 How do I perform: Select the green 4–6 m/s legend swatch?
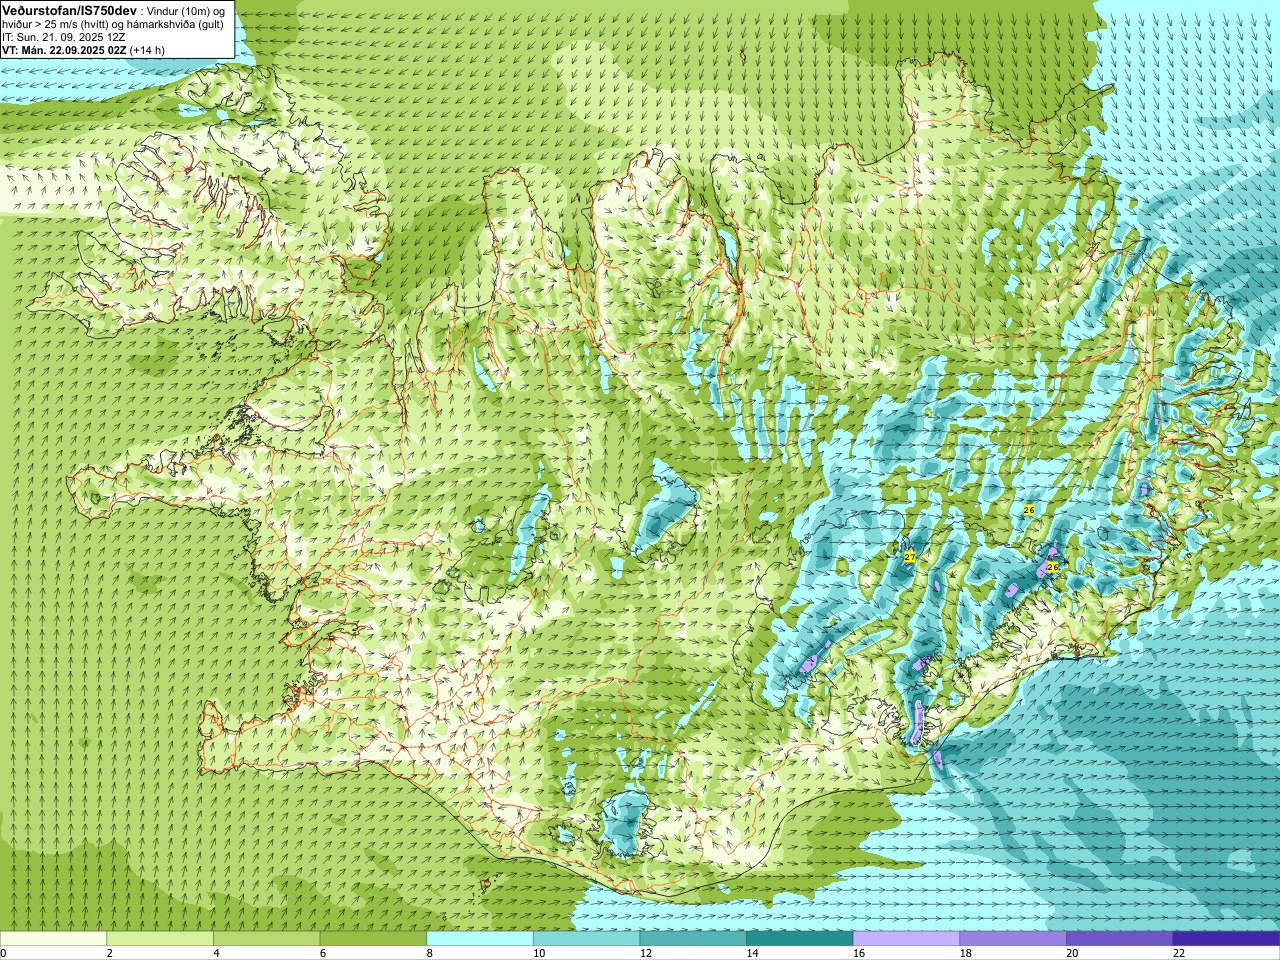(267, 939)
